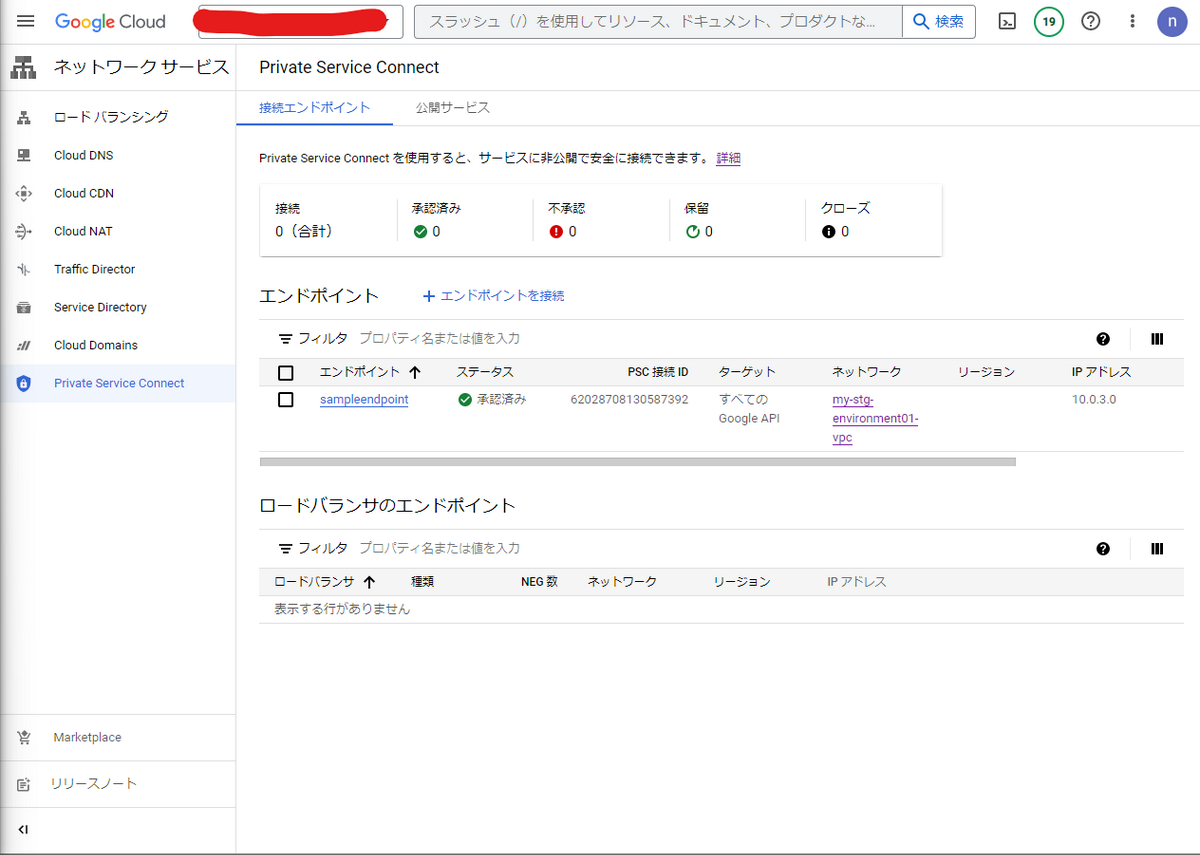Click the load balancer table filter icon

[285, 548]
